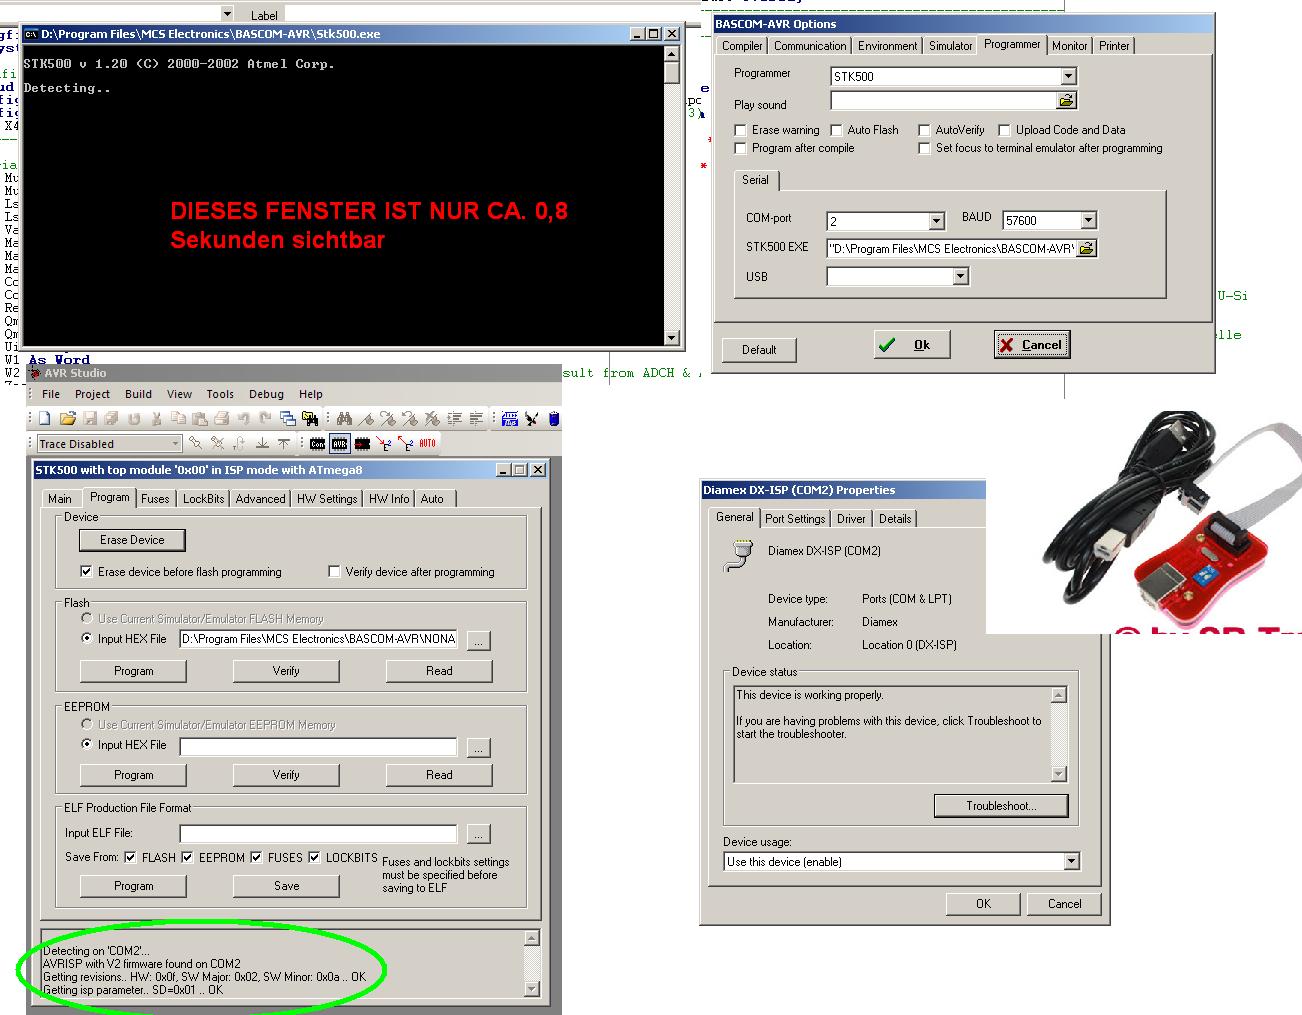Open the Debug menu in AVR Studio
The image size is (1302, 1015).
point(266,394)
